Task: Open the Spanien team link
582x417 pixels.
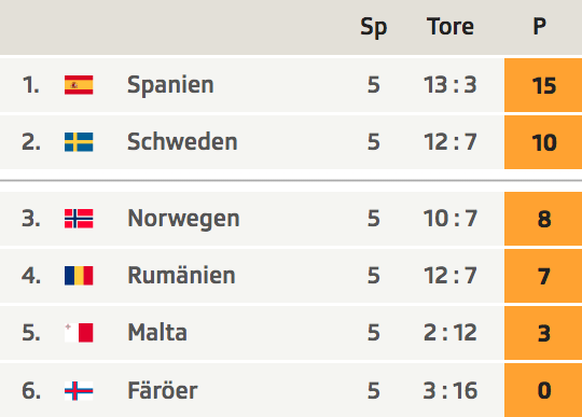Action: (170, 85)
